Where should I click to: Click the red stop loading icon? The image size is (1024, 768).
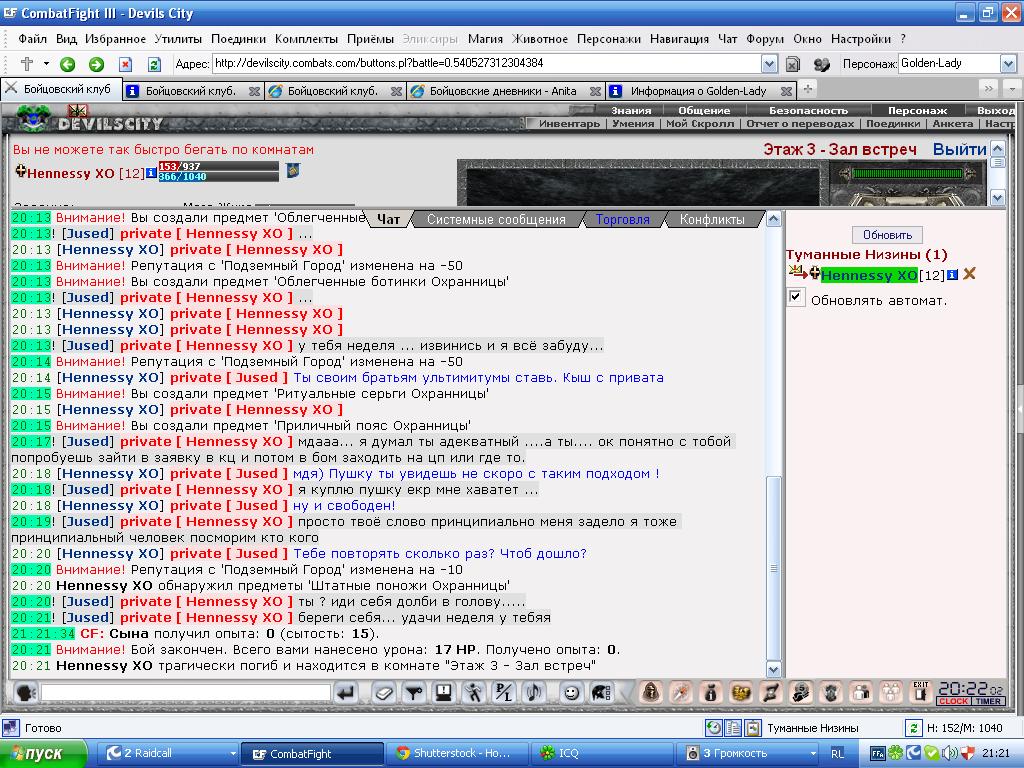coord(125,64)
